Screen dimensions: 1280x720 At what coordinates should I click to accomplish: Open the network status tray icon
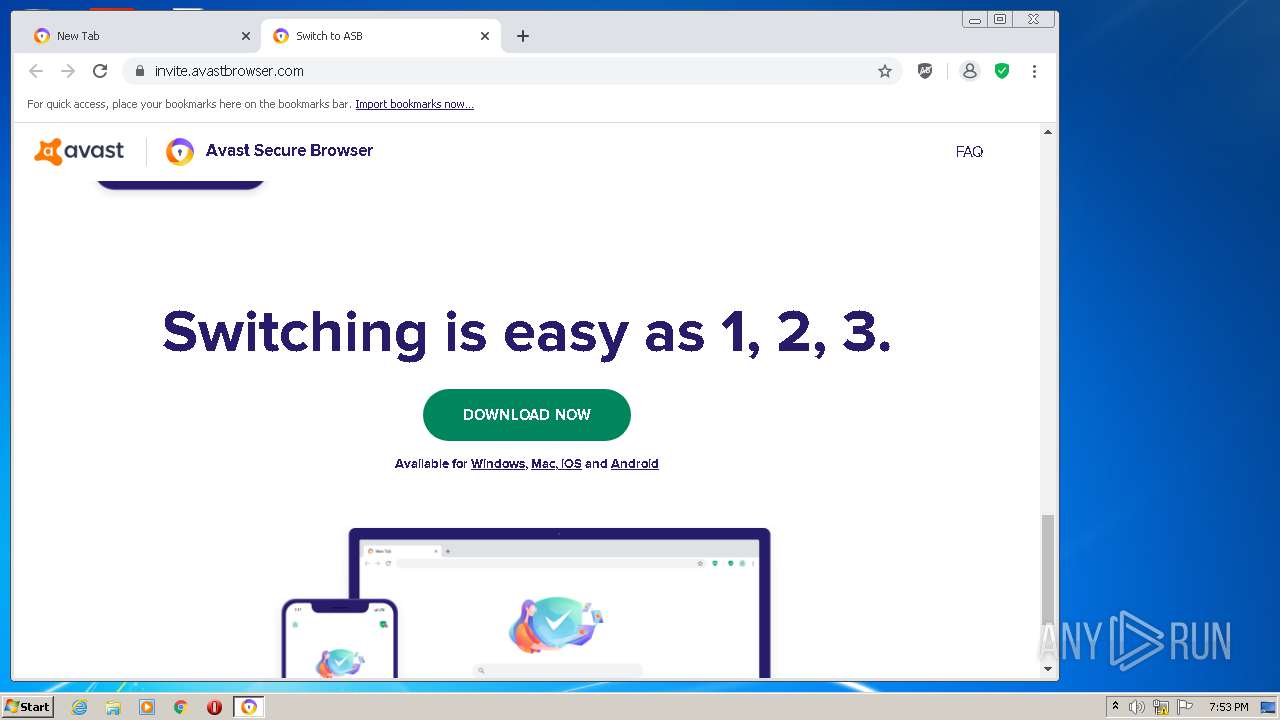coord(1161,707)
